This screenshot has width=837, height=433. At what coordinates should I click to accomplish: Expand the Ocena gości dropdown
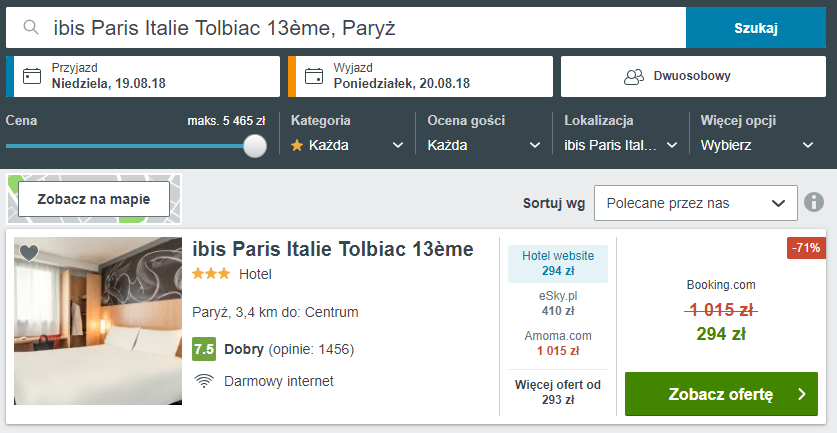484,145
